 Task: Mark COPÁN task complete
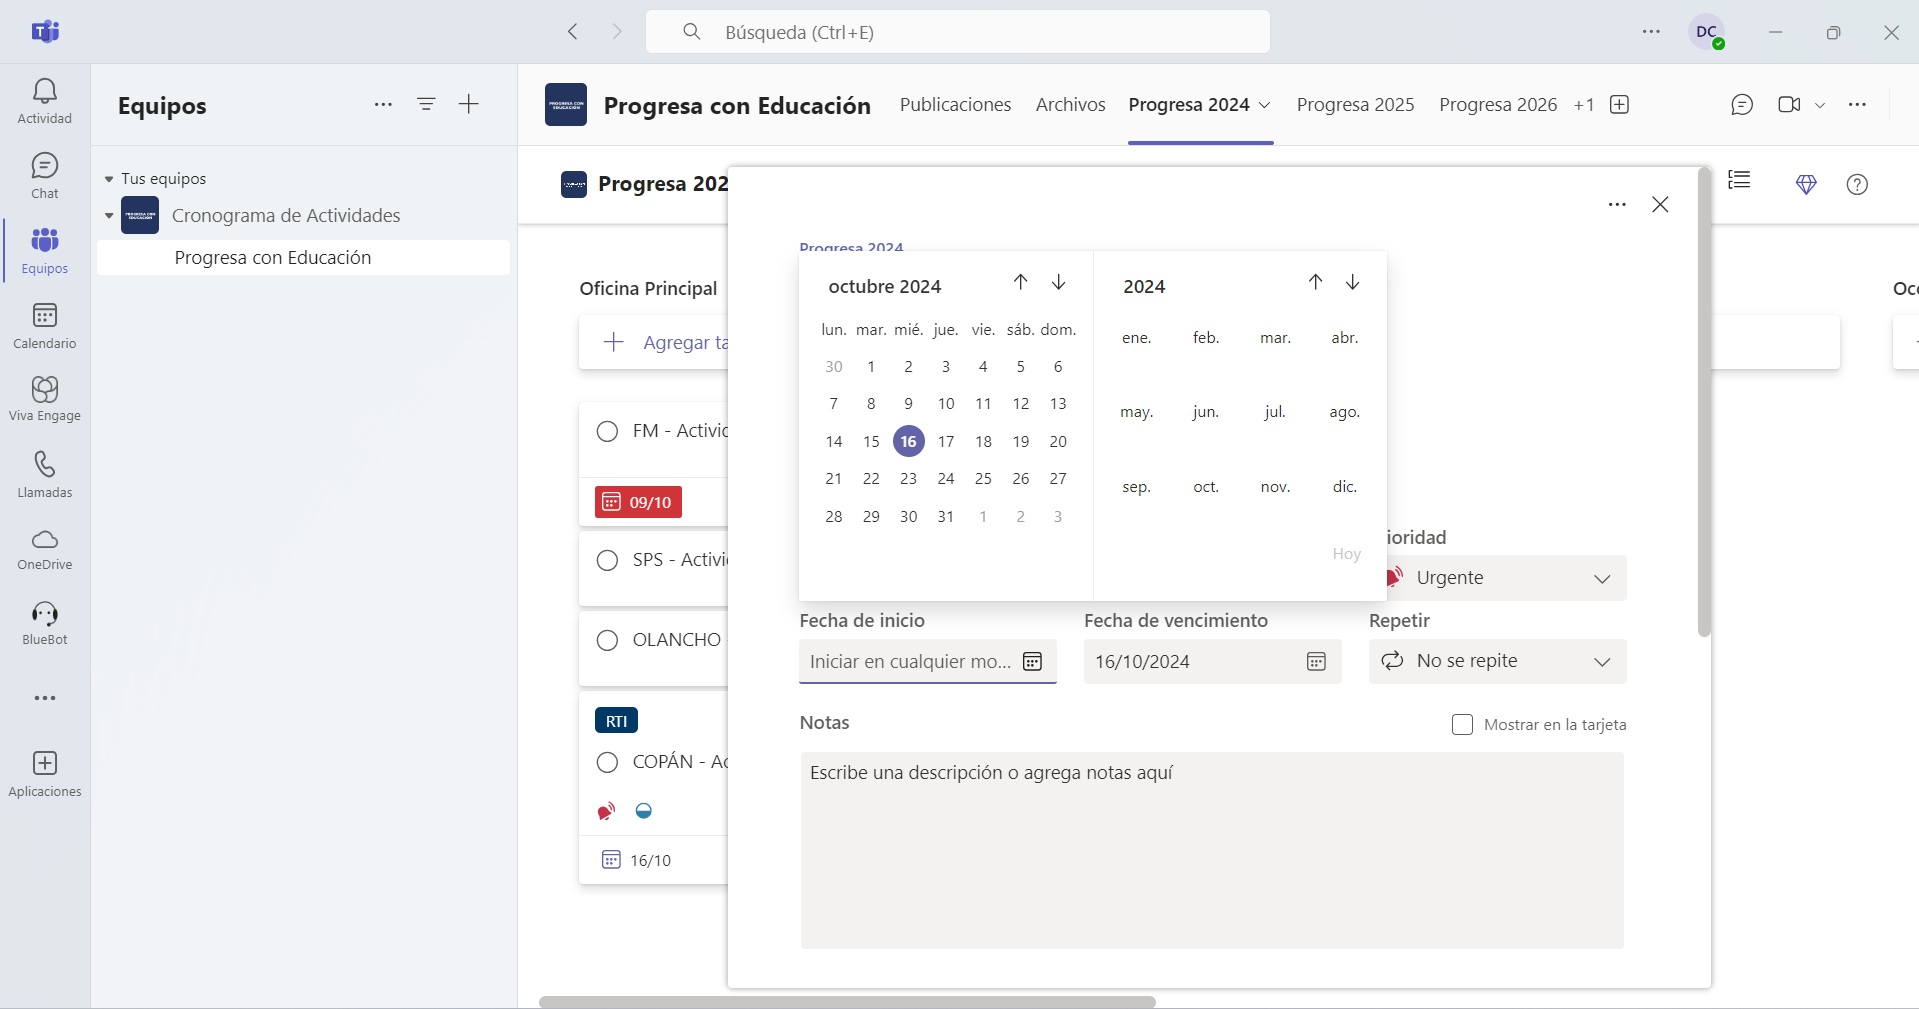coord(607,762)
